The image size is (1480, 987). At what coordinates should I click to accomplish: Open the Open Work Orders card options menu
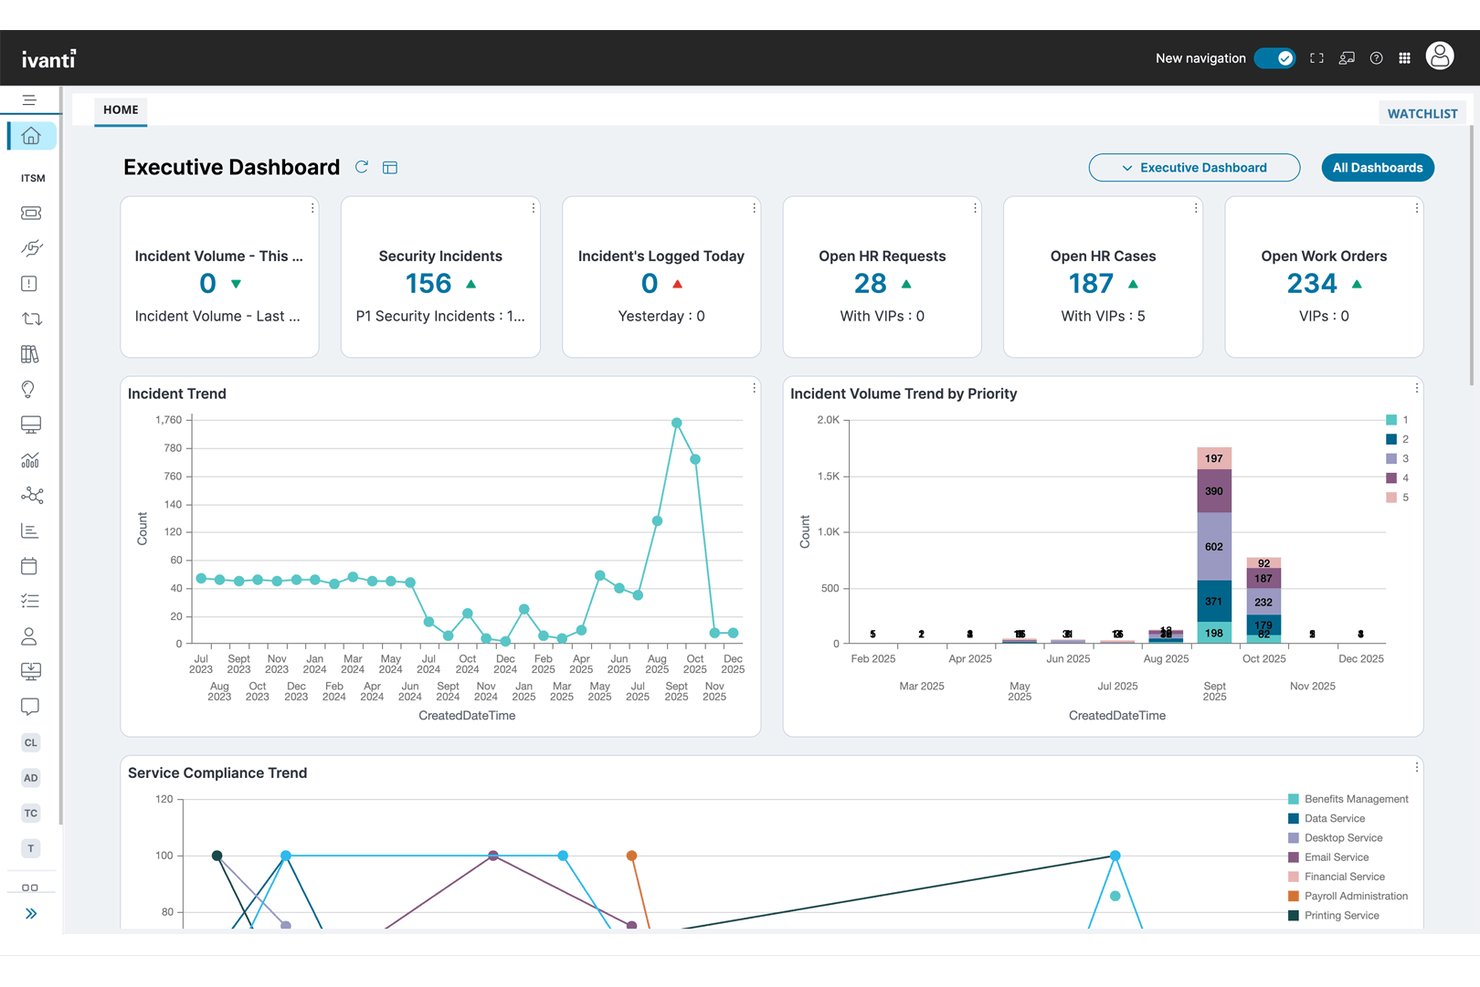(1417, 208)
